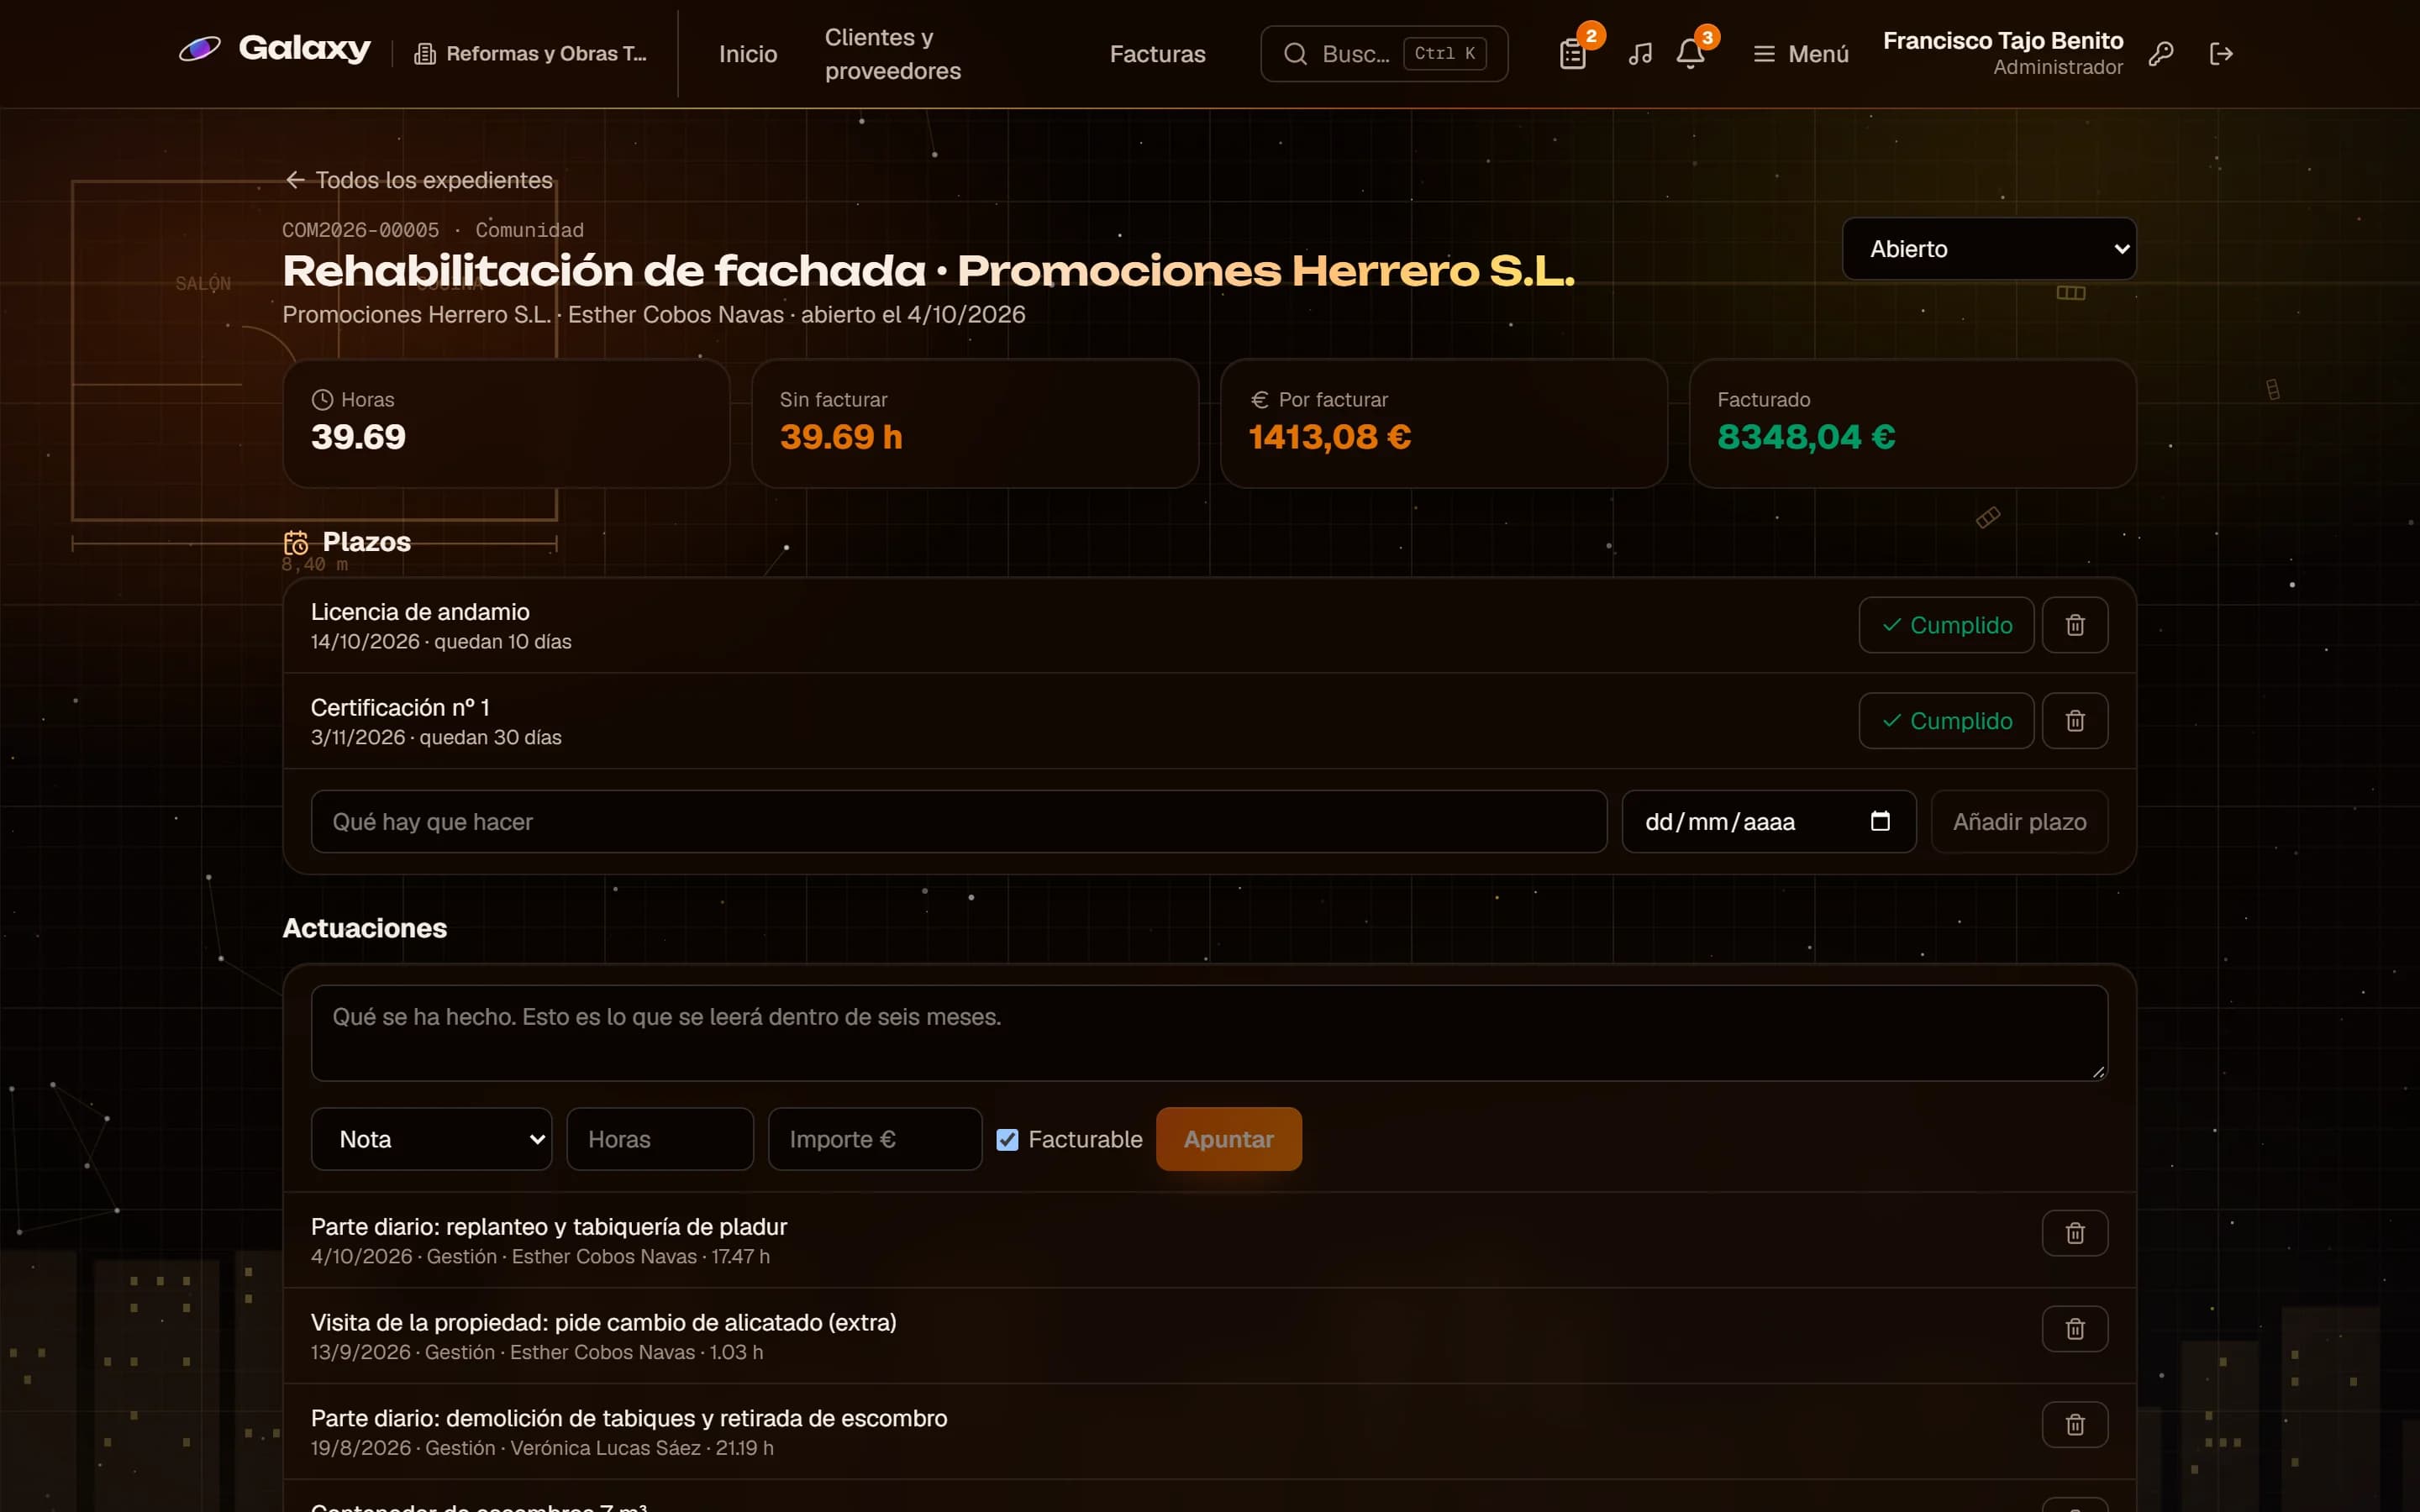Open the Menú hamburger menu
Screen dimensions: 2420x1512
1801,54
